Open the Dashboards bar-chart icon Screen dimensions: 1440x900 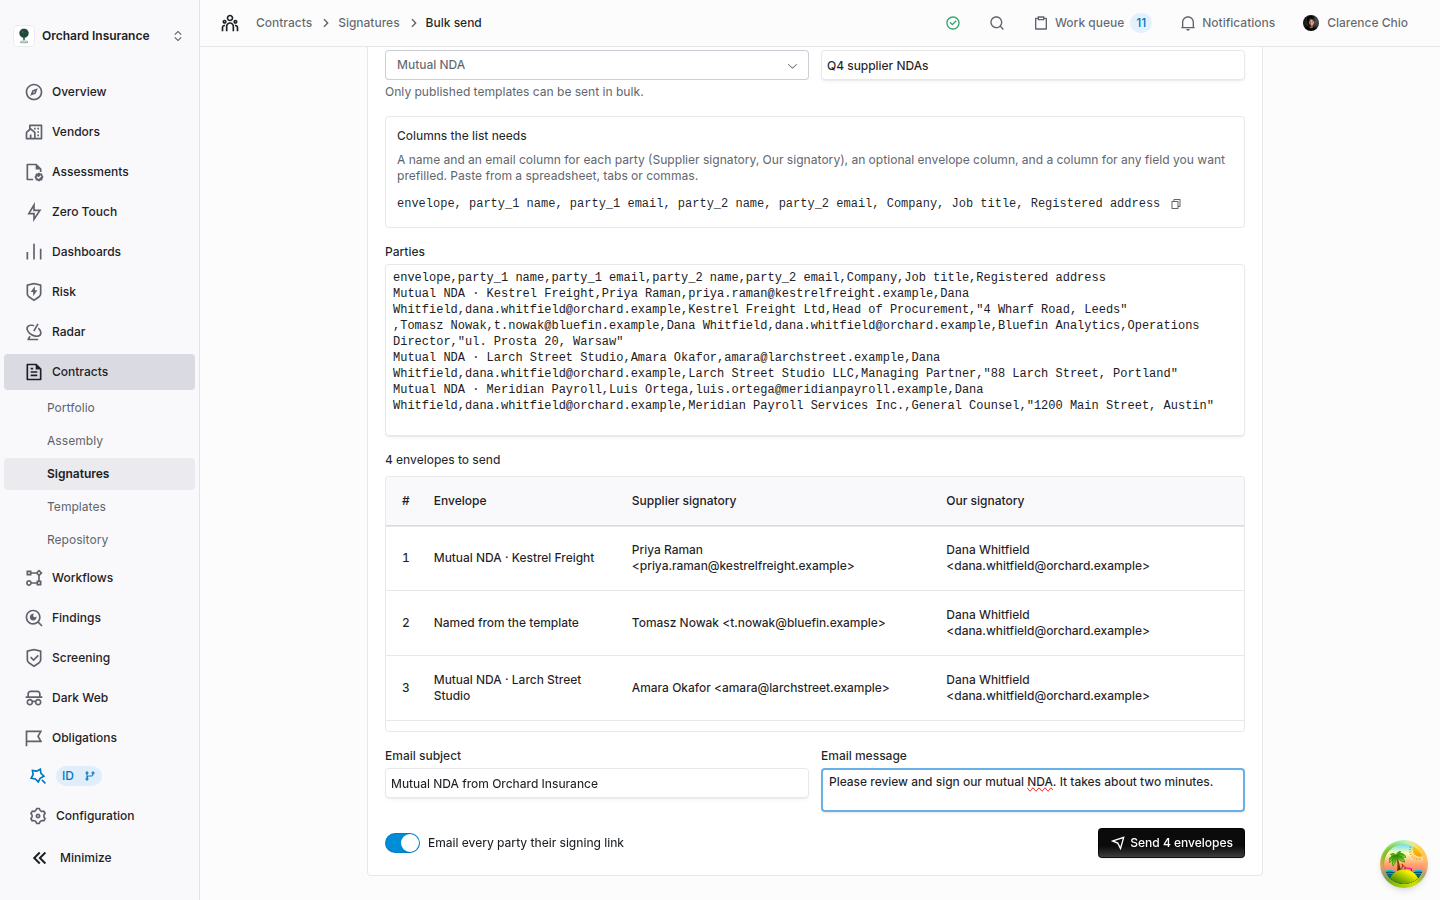point(34,252)
